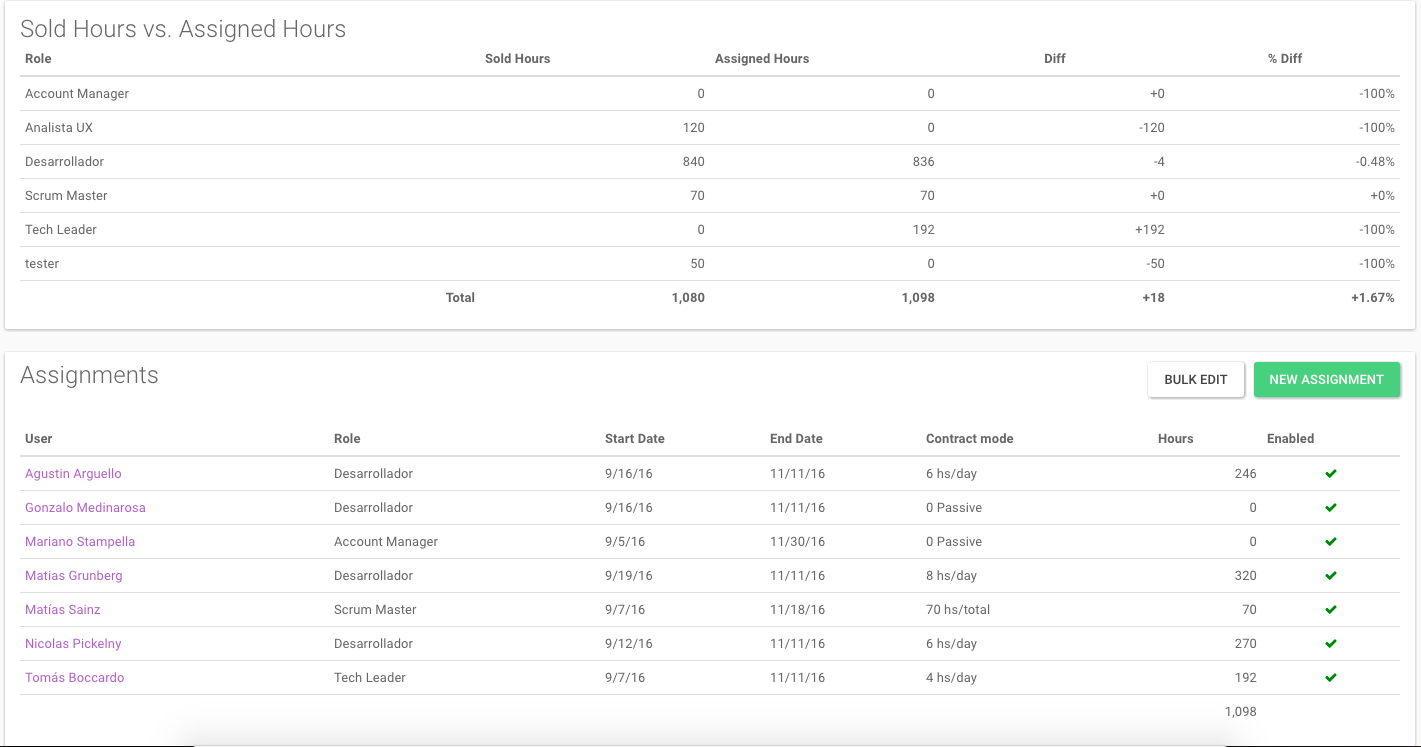This screenshot has height=747, width=1421.
Task: Click the Contract mode column header
Action: coord(969,439)
